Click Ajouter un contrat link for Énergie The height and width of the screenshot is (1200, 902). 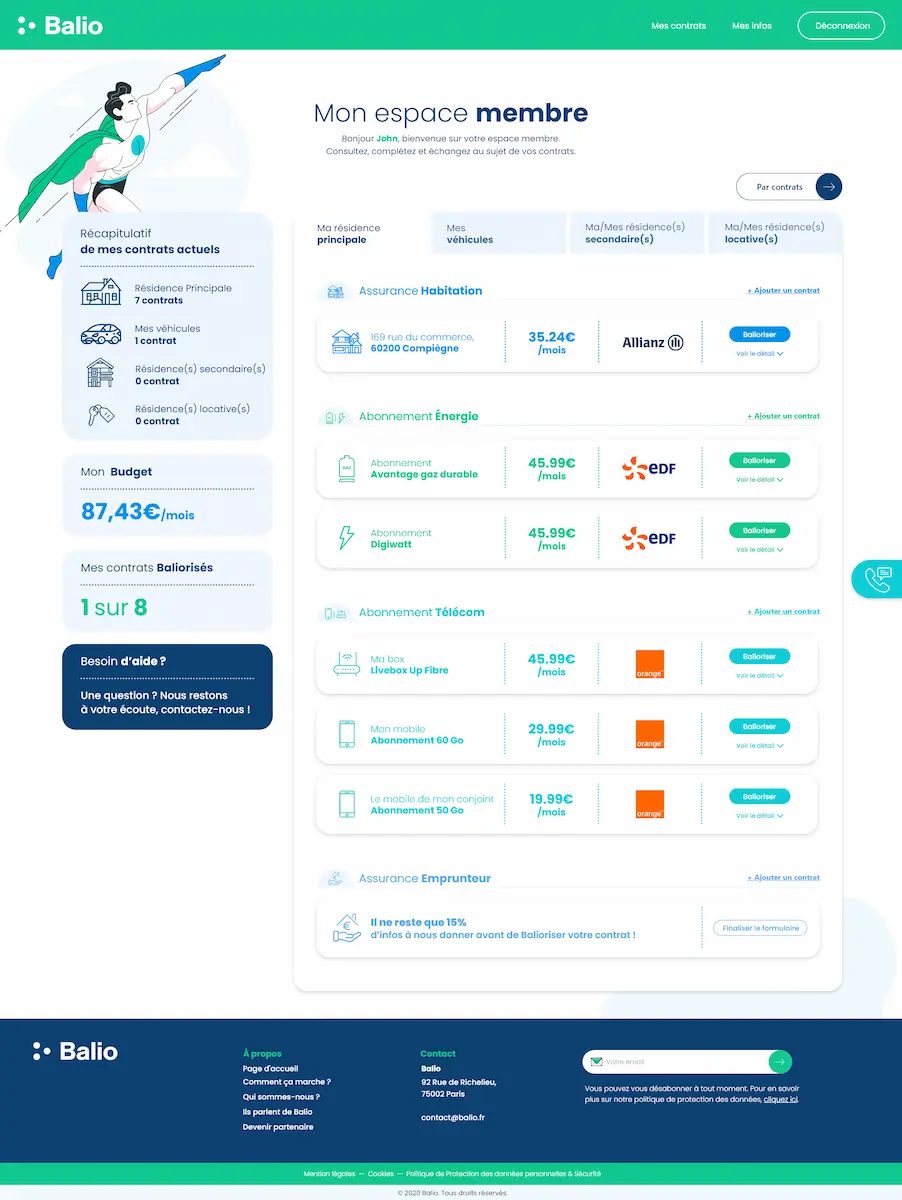(783, 416)
